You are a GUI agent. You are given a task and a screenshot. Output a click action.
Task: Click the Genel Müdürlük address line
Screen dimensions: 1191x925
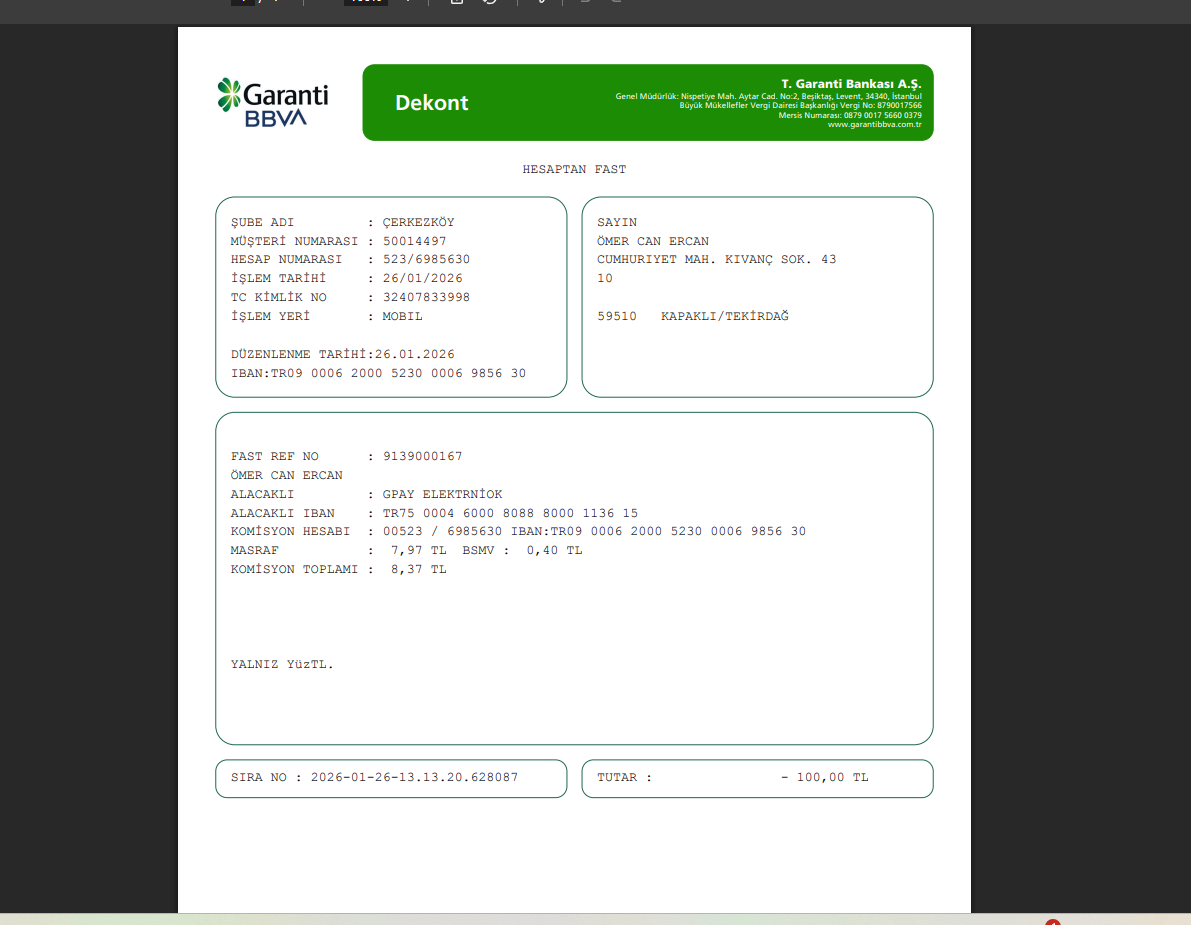[x=768, y=96]
